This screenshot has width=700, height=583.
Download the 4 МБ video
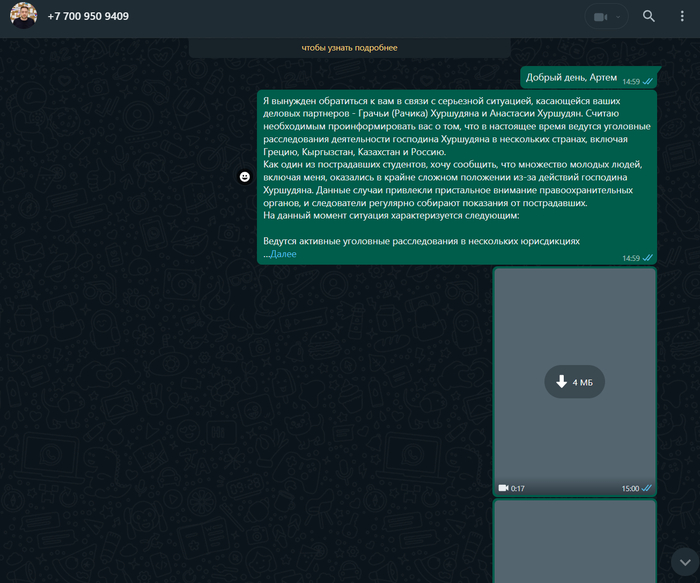point(574,382)
